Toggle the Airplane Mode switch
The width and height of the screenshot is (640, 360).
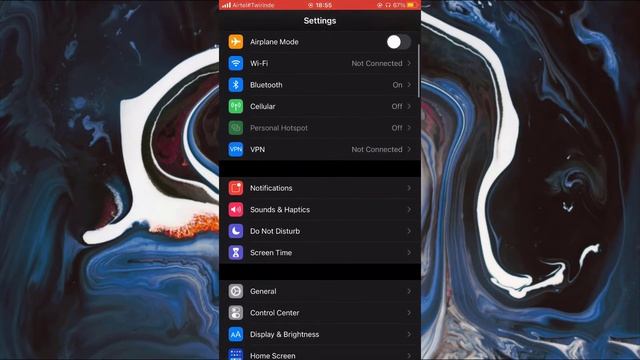coord(398,42)
